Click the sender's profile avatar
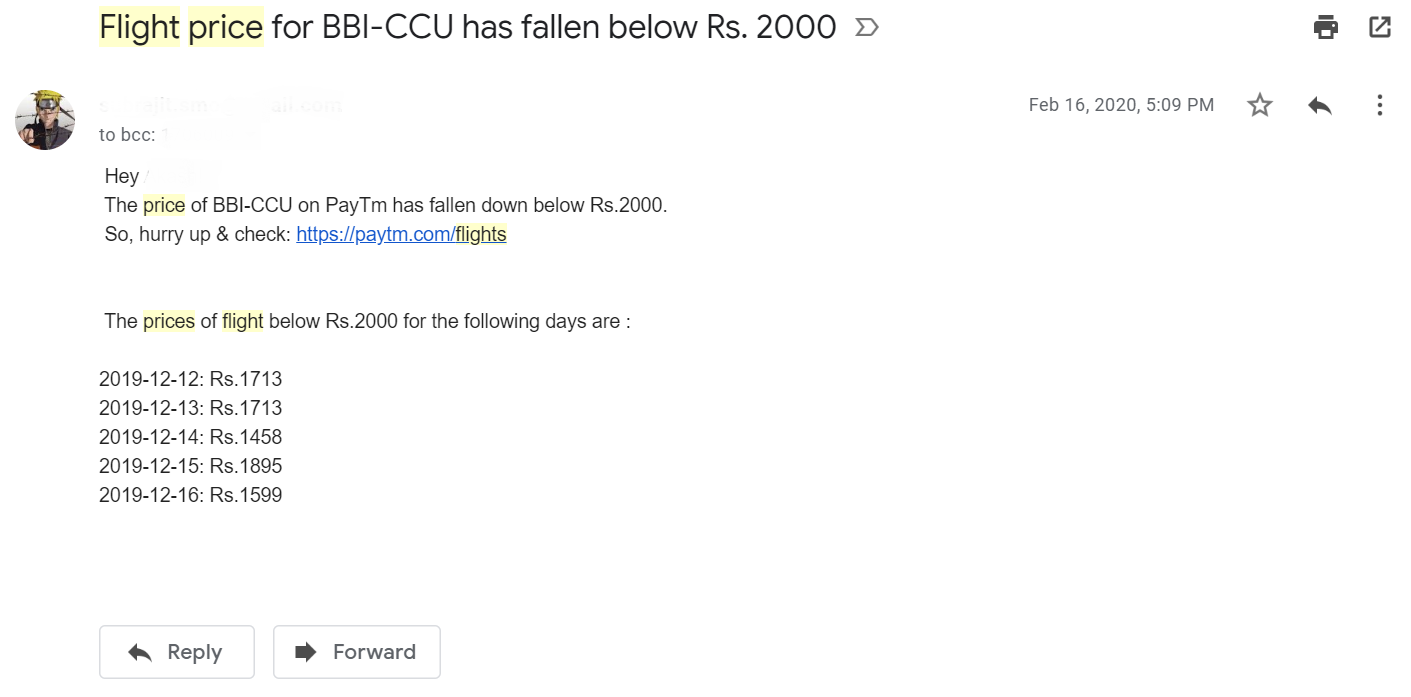Image resolution: width=1411 pixels, height=697 pixels. pyautogui.click(x=45, y=119)
